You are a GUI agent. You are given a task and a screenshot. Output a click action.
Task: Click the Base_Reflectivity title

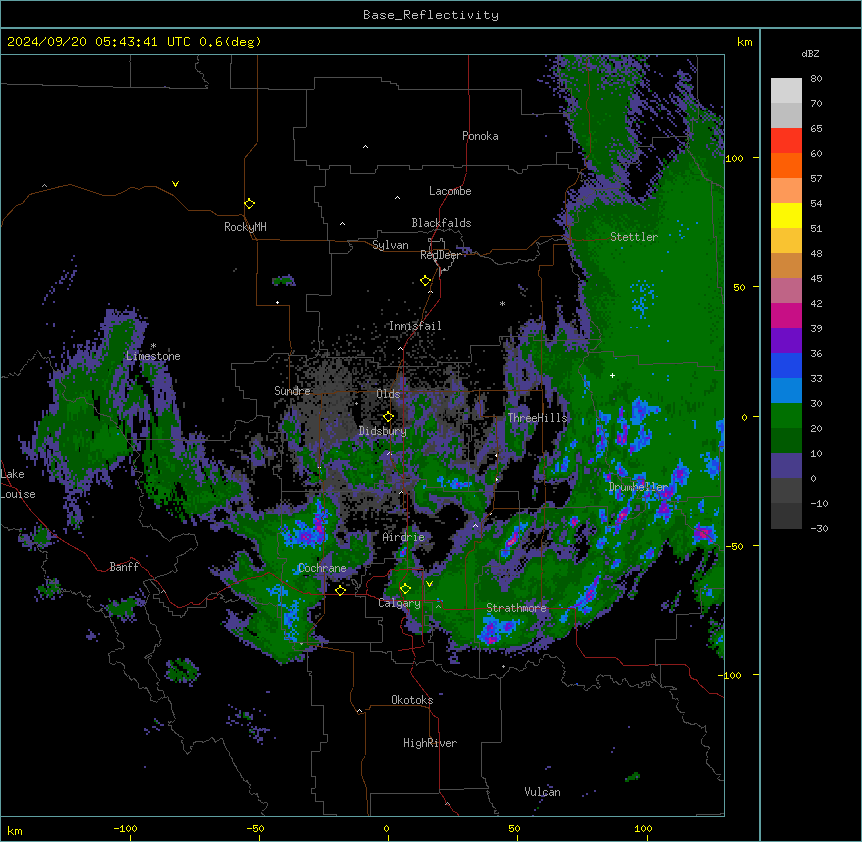[431, 15]
